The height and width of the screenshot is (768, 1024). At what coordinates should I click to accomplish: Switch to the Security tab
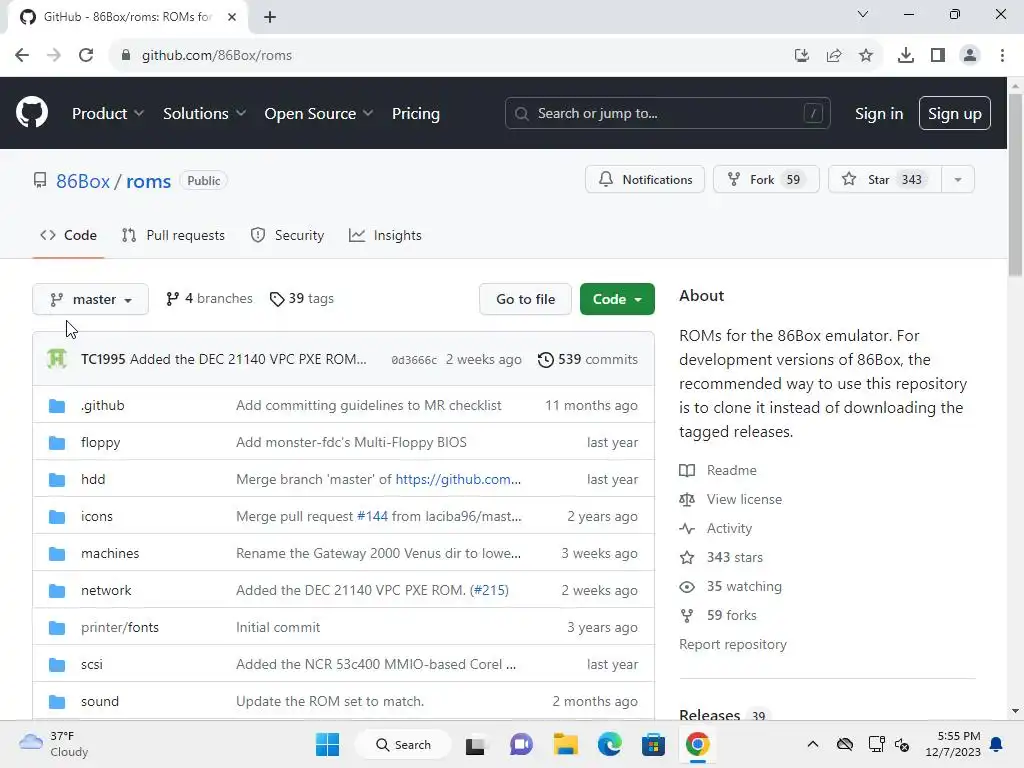point(287,235)
